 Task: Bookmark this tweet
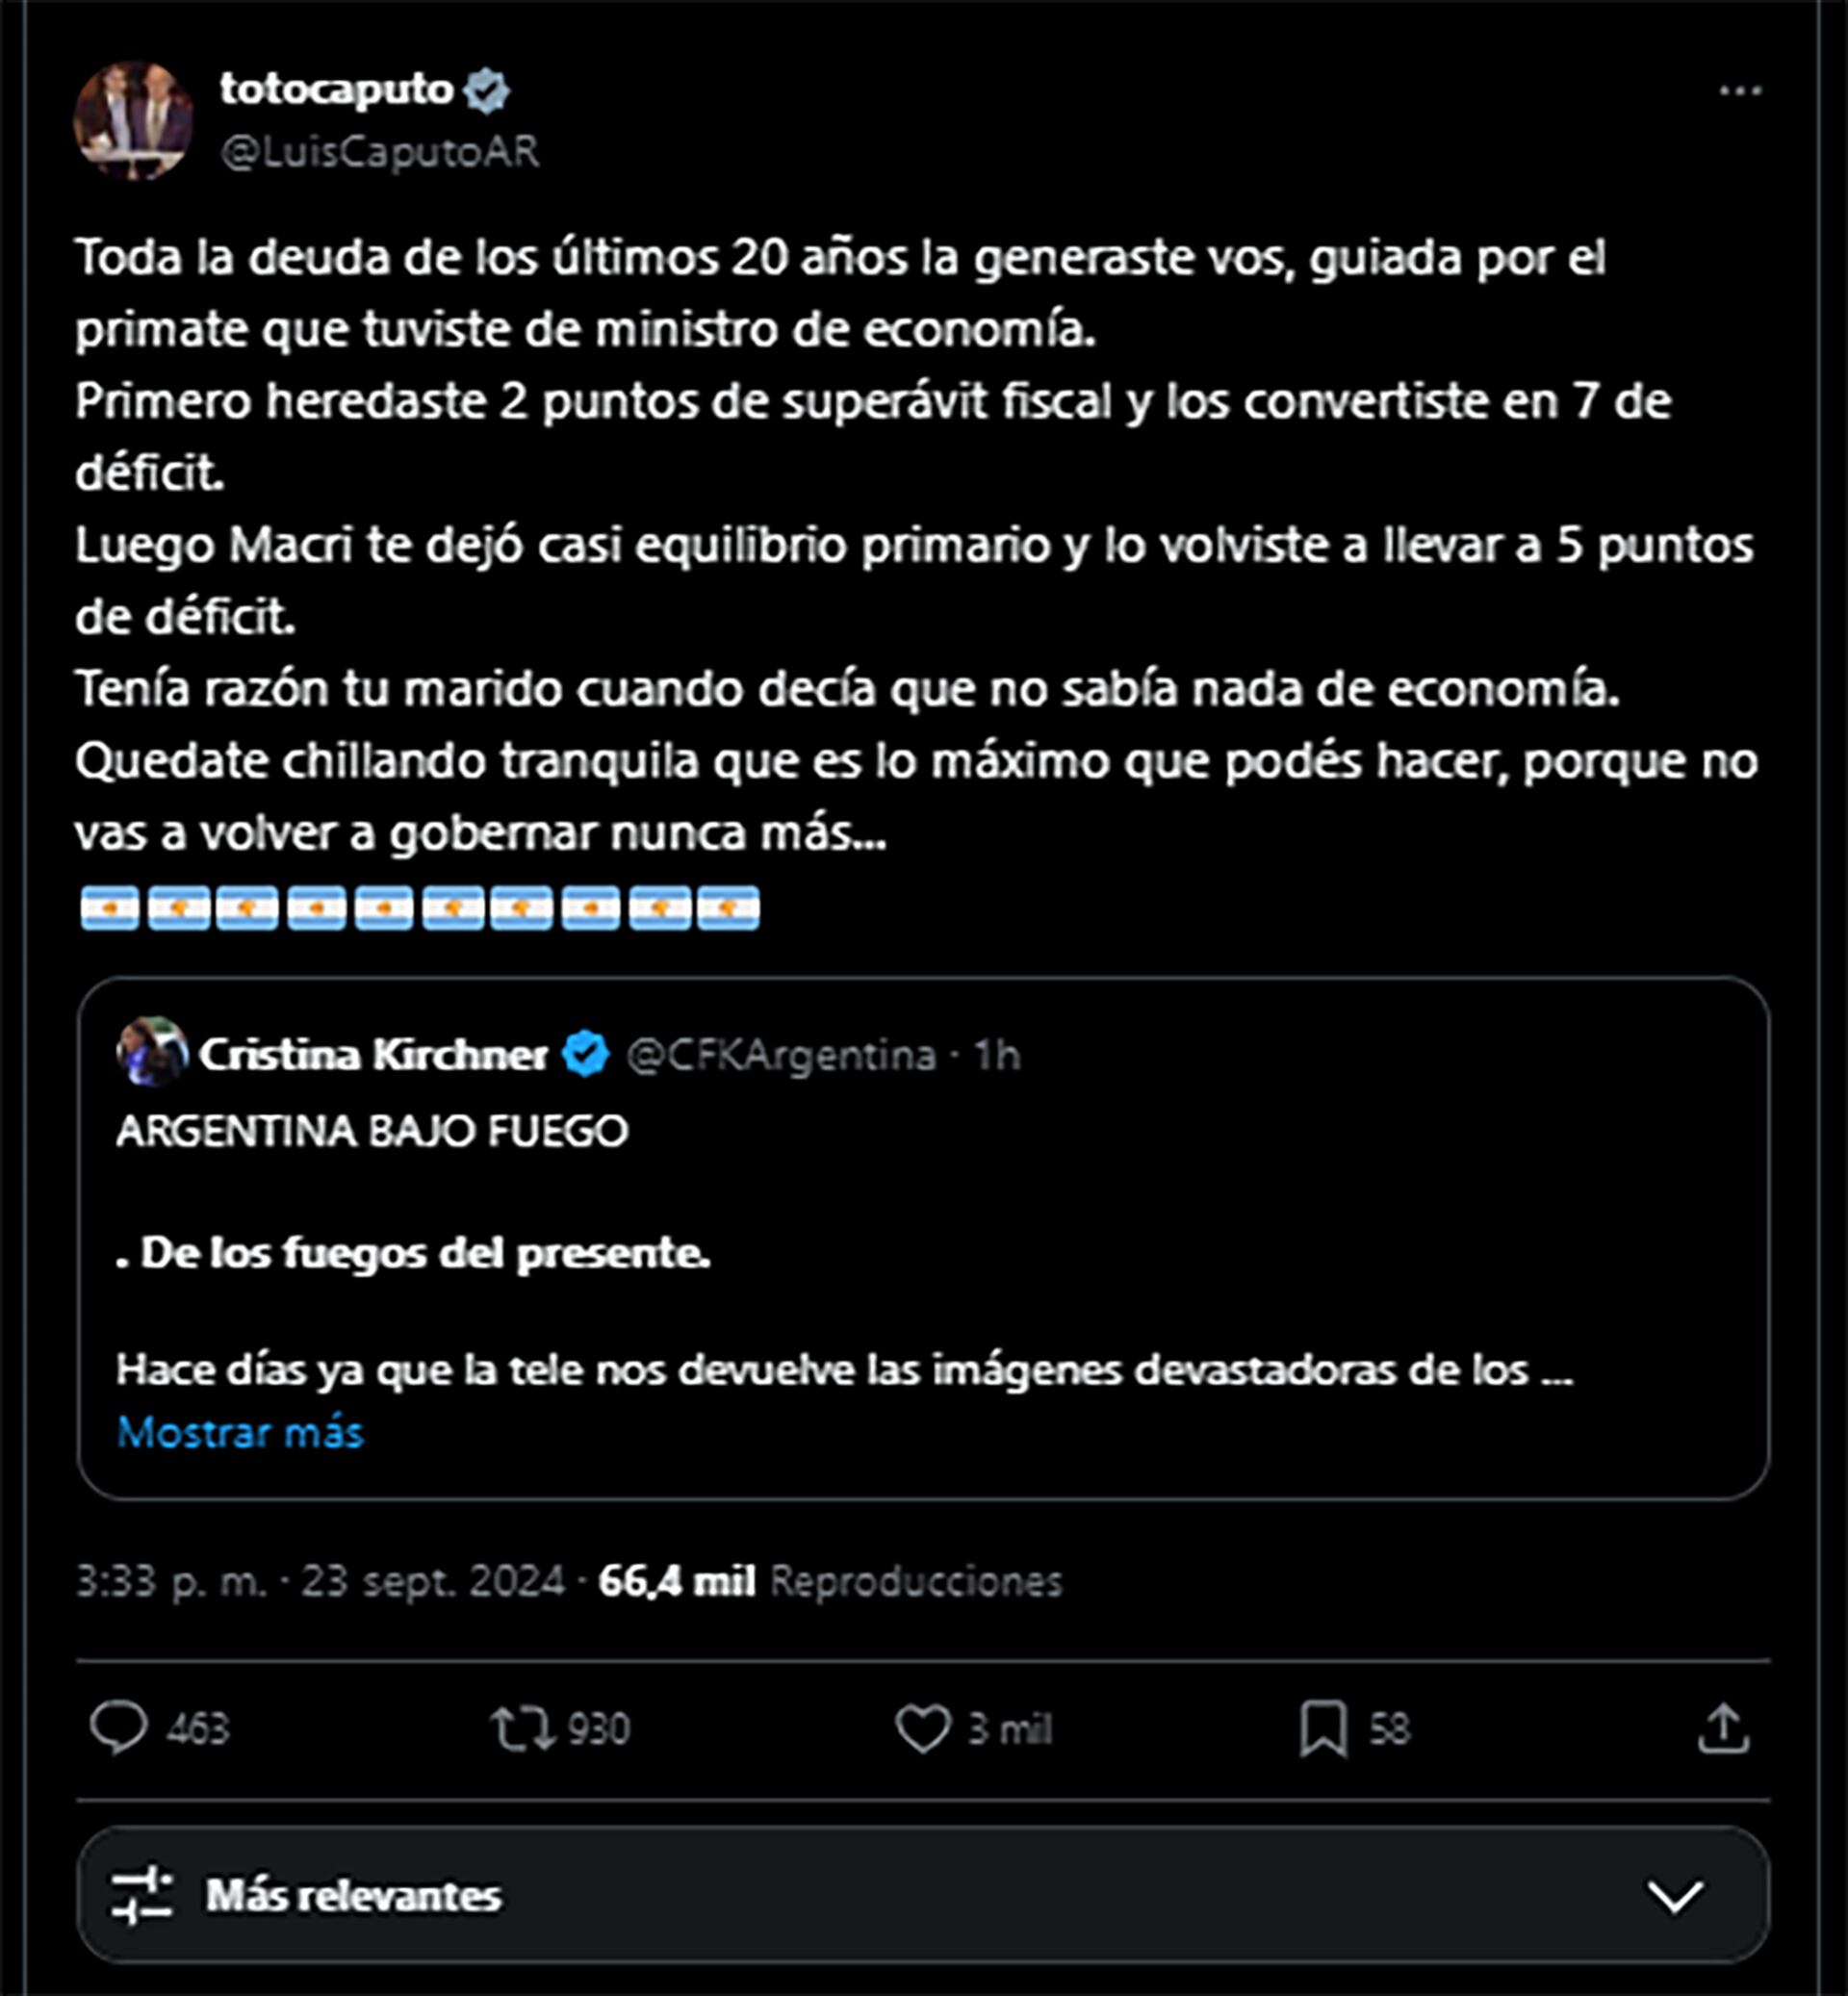click(x=1323, y=1728)
